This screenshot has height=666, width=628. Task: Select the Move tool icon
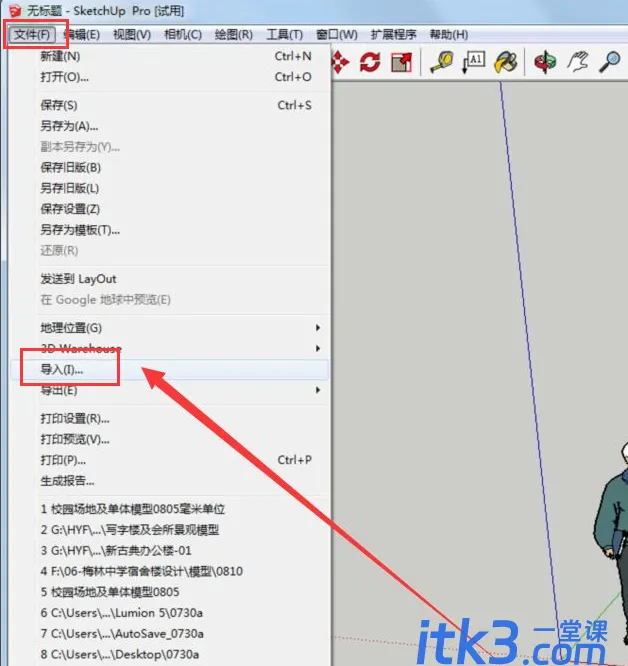pyautogui.click(x=340, y=63)
